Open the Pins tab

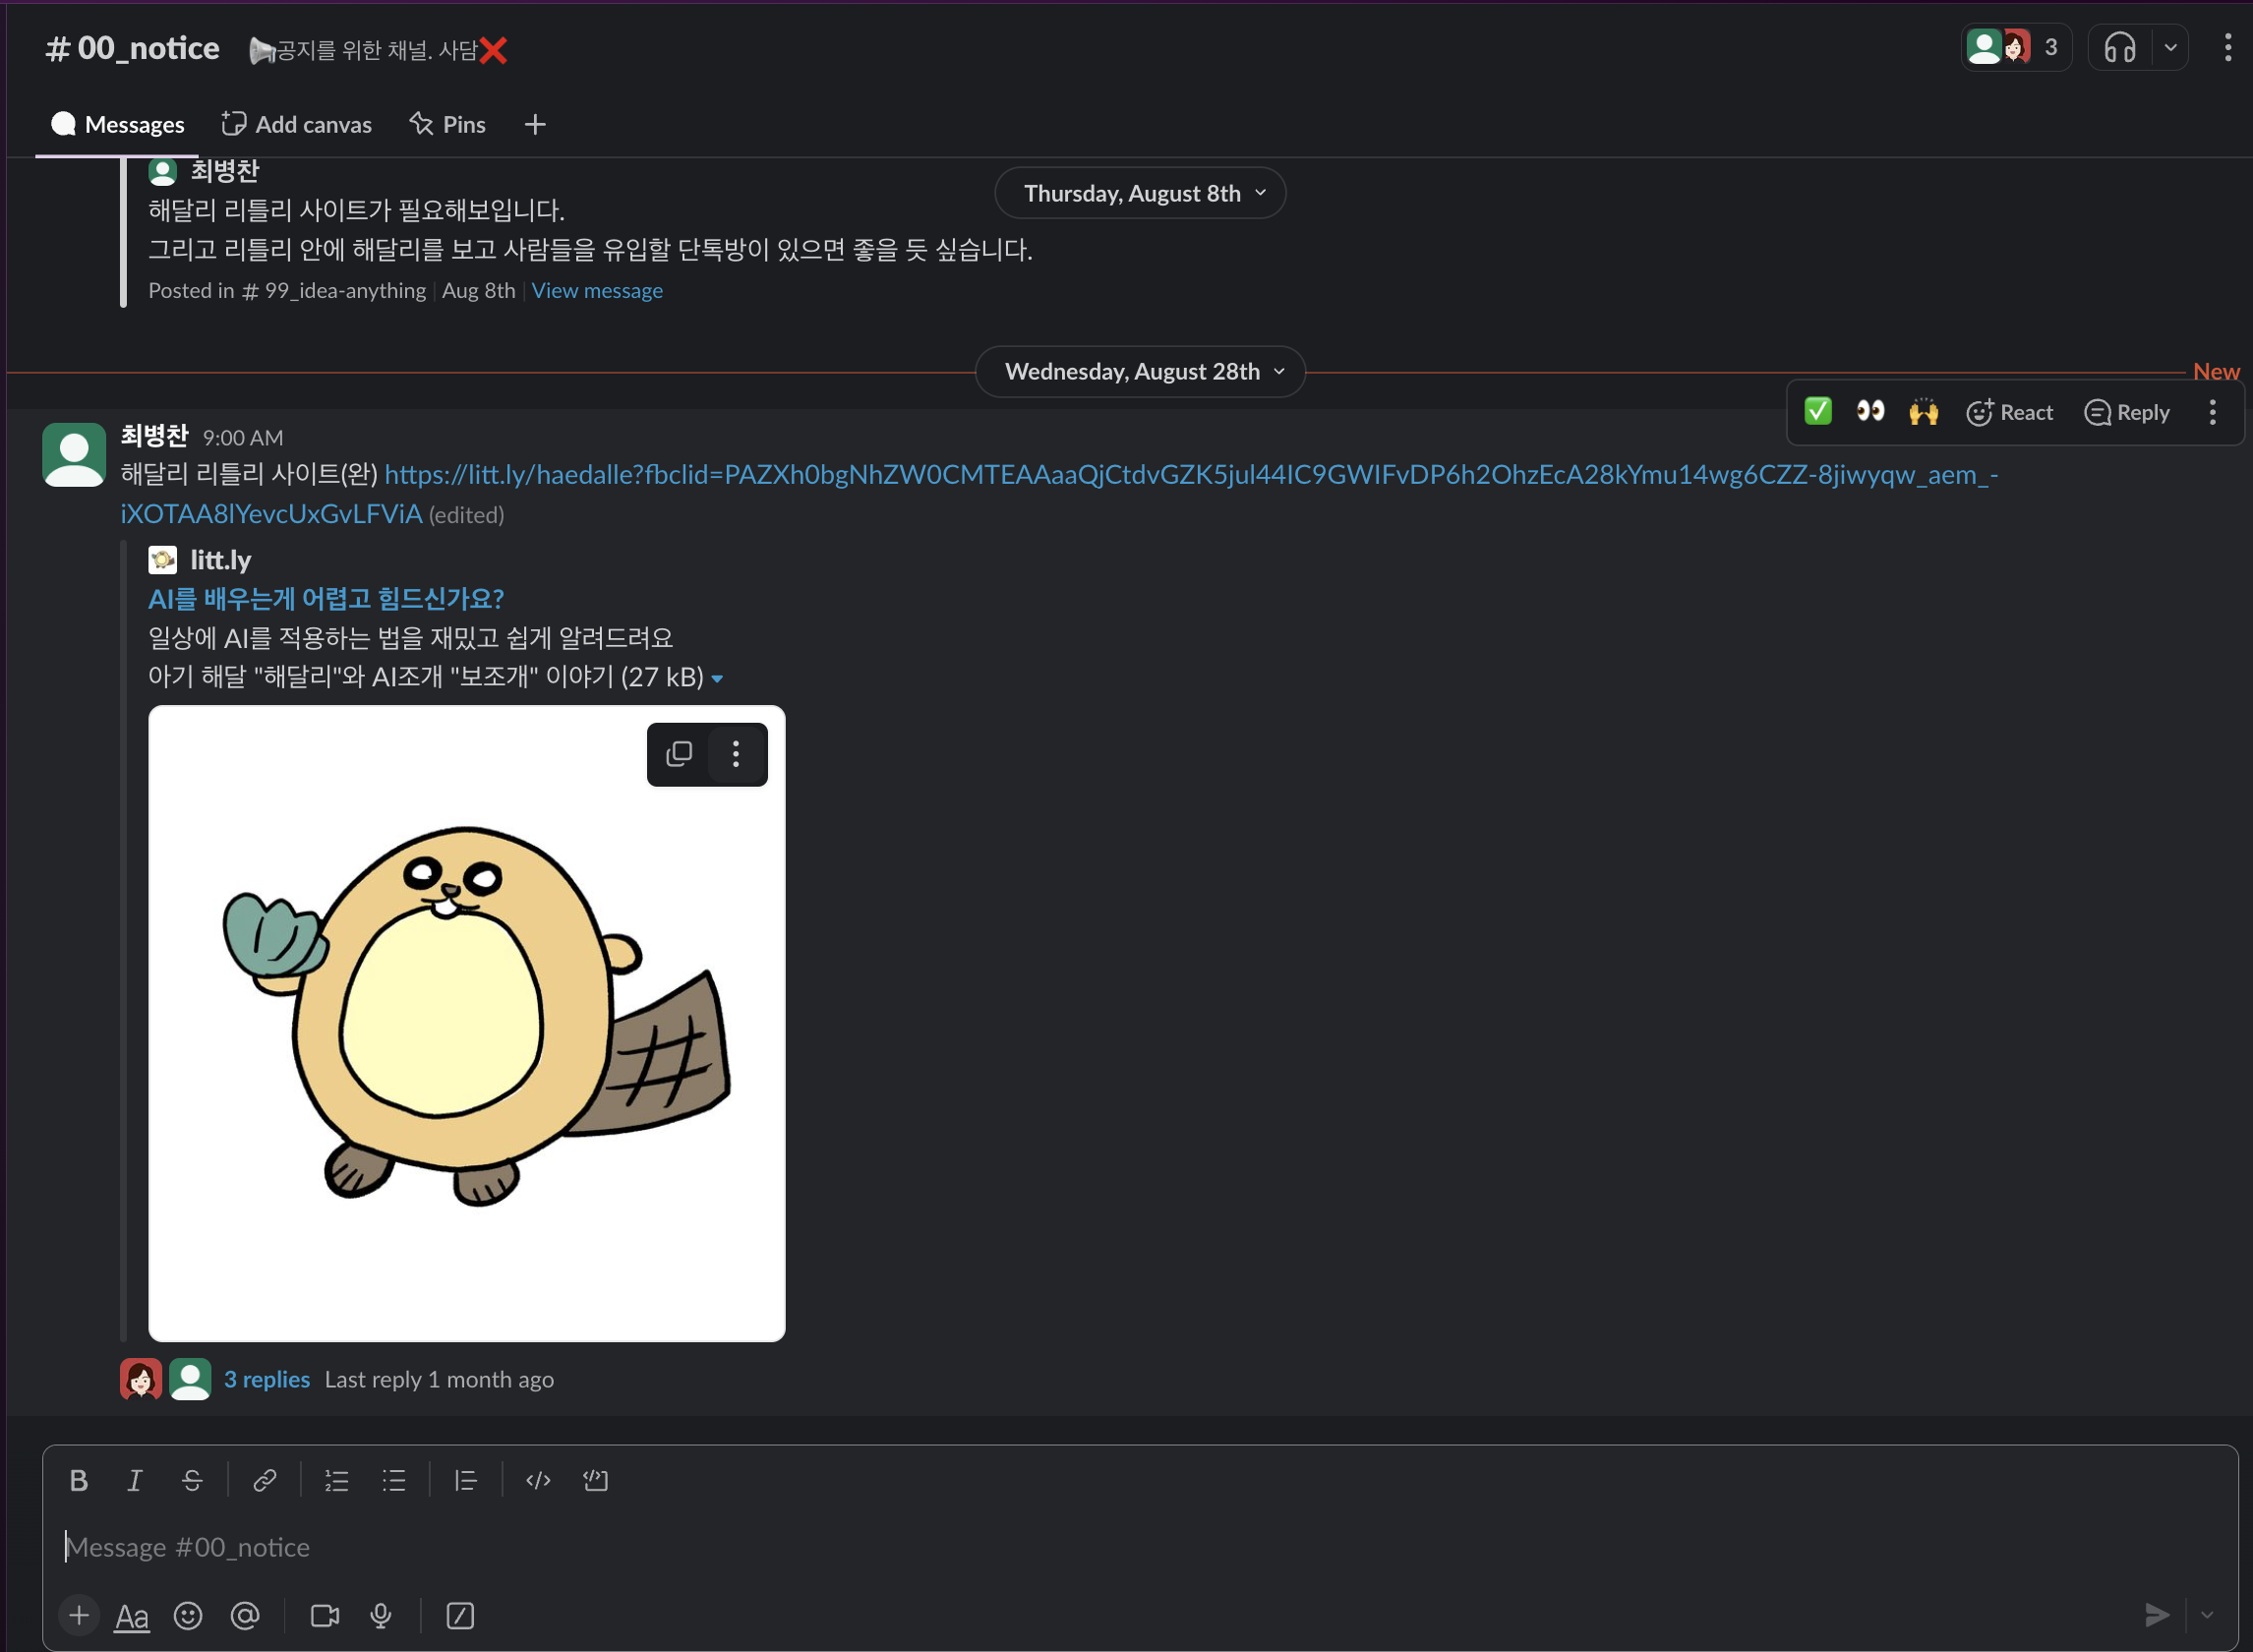click(458, 123)
